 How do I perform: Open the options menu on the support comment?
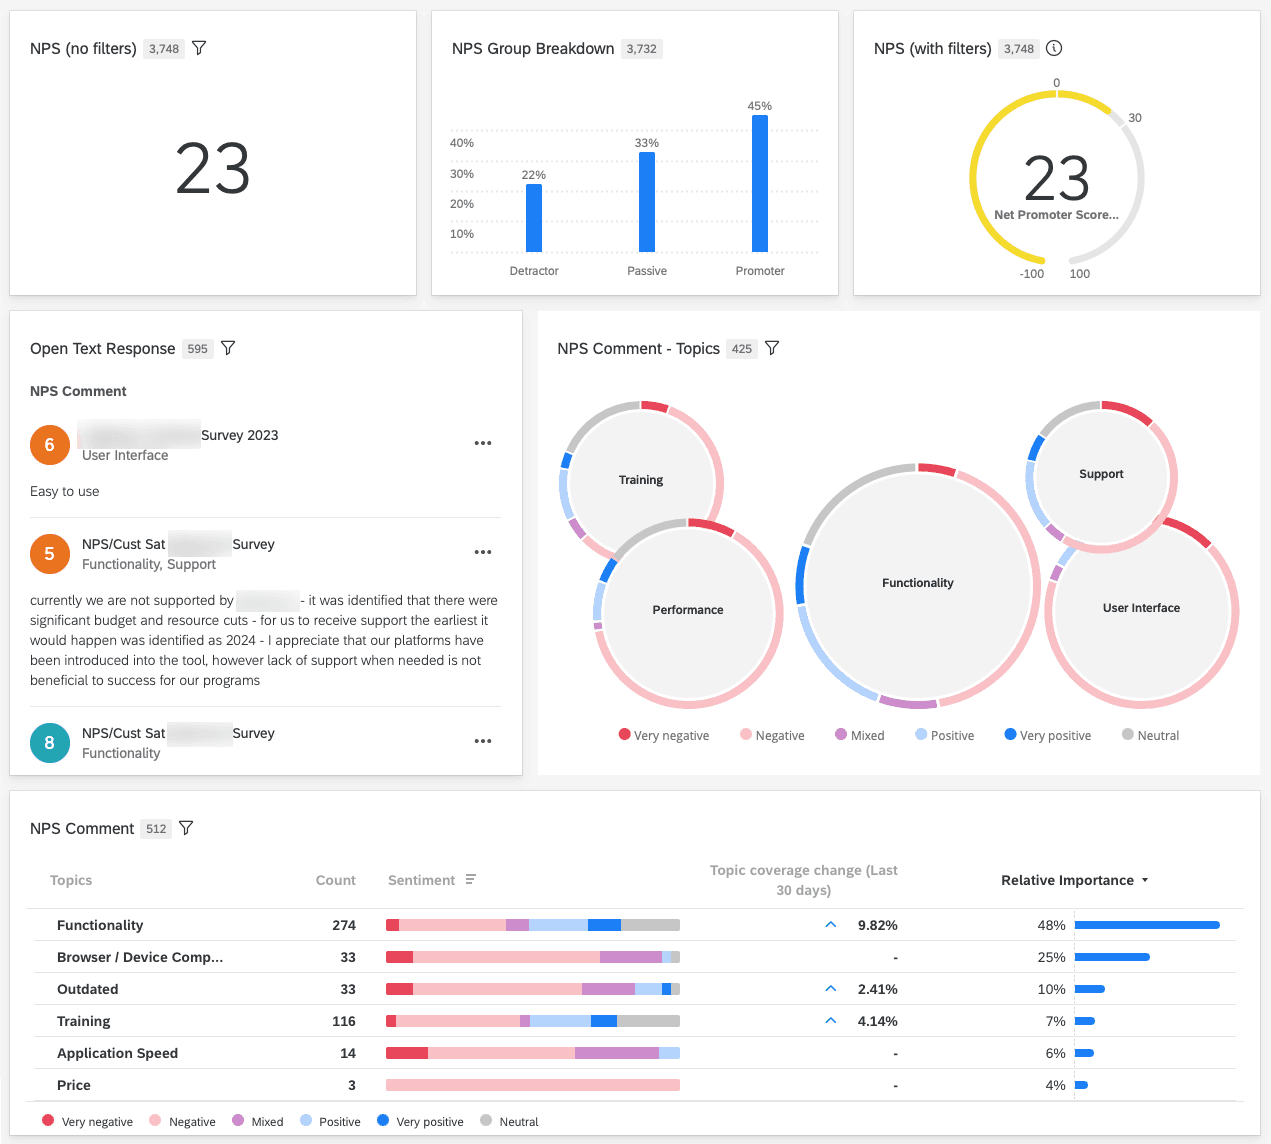pyautogui.click(x=483, y=552)
